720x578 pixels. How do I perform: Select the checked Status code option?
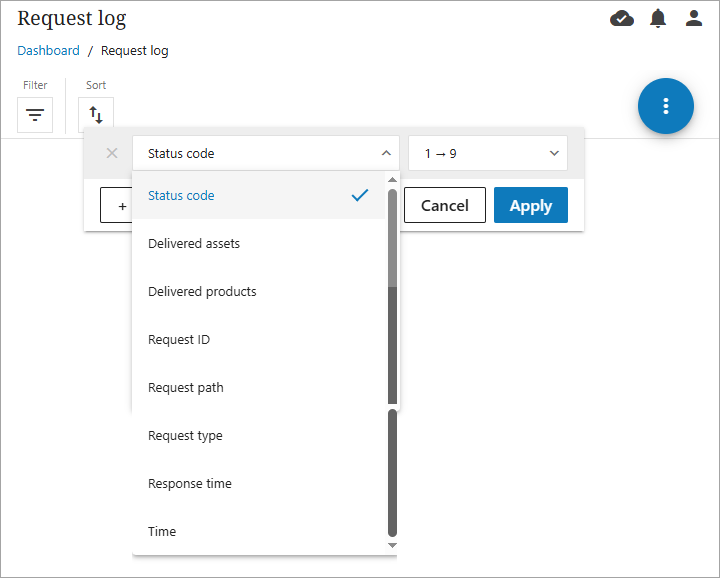tap(258, 196)
